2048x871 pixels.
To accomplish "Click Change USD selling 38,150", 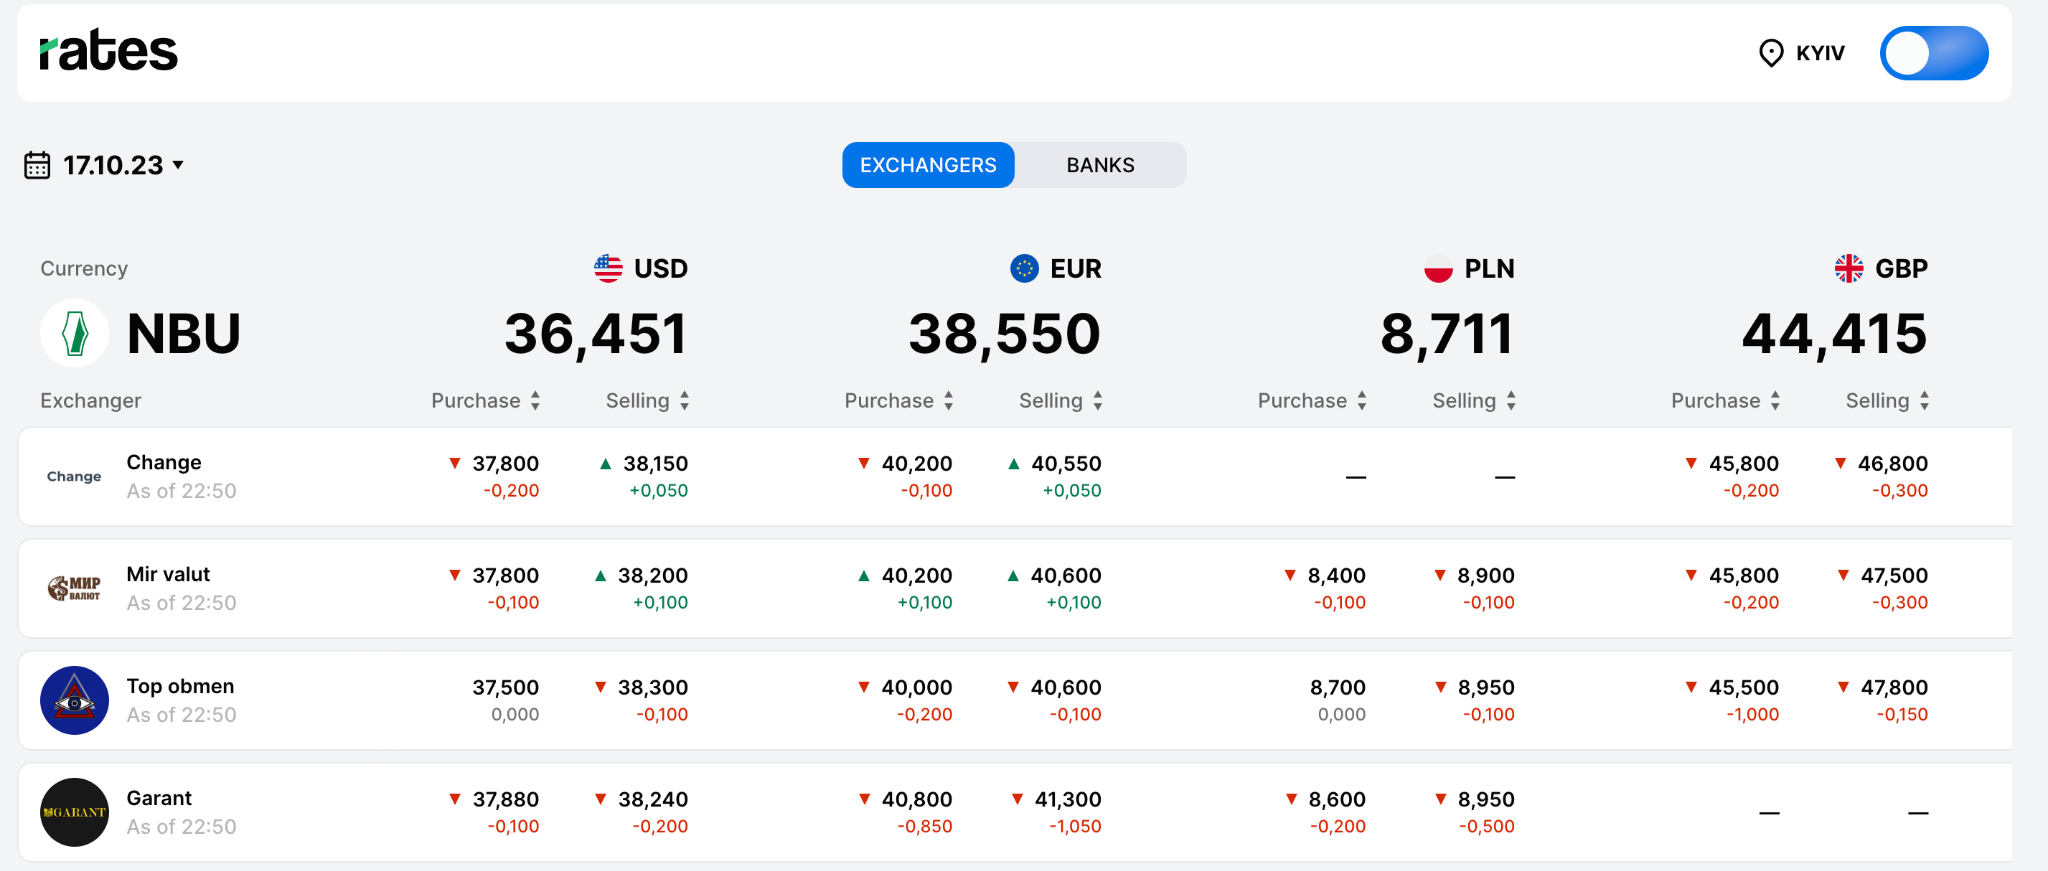I will [656, 464].
